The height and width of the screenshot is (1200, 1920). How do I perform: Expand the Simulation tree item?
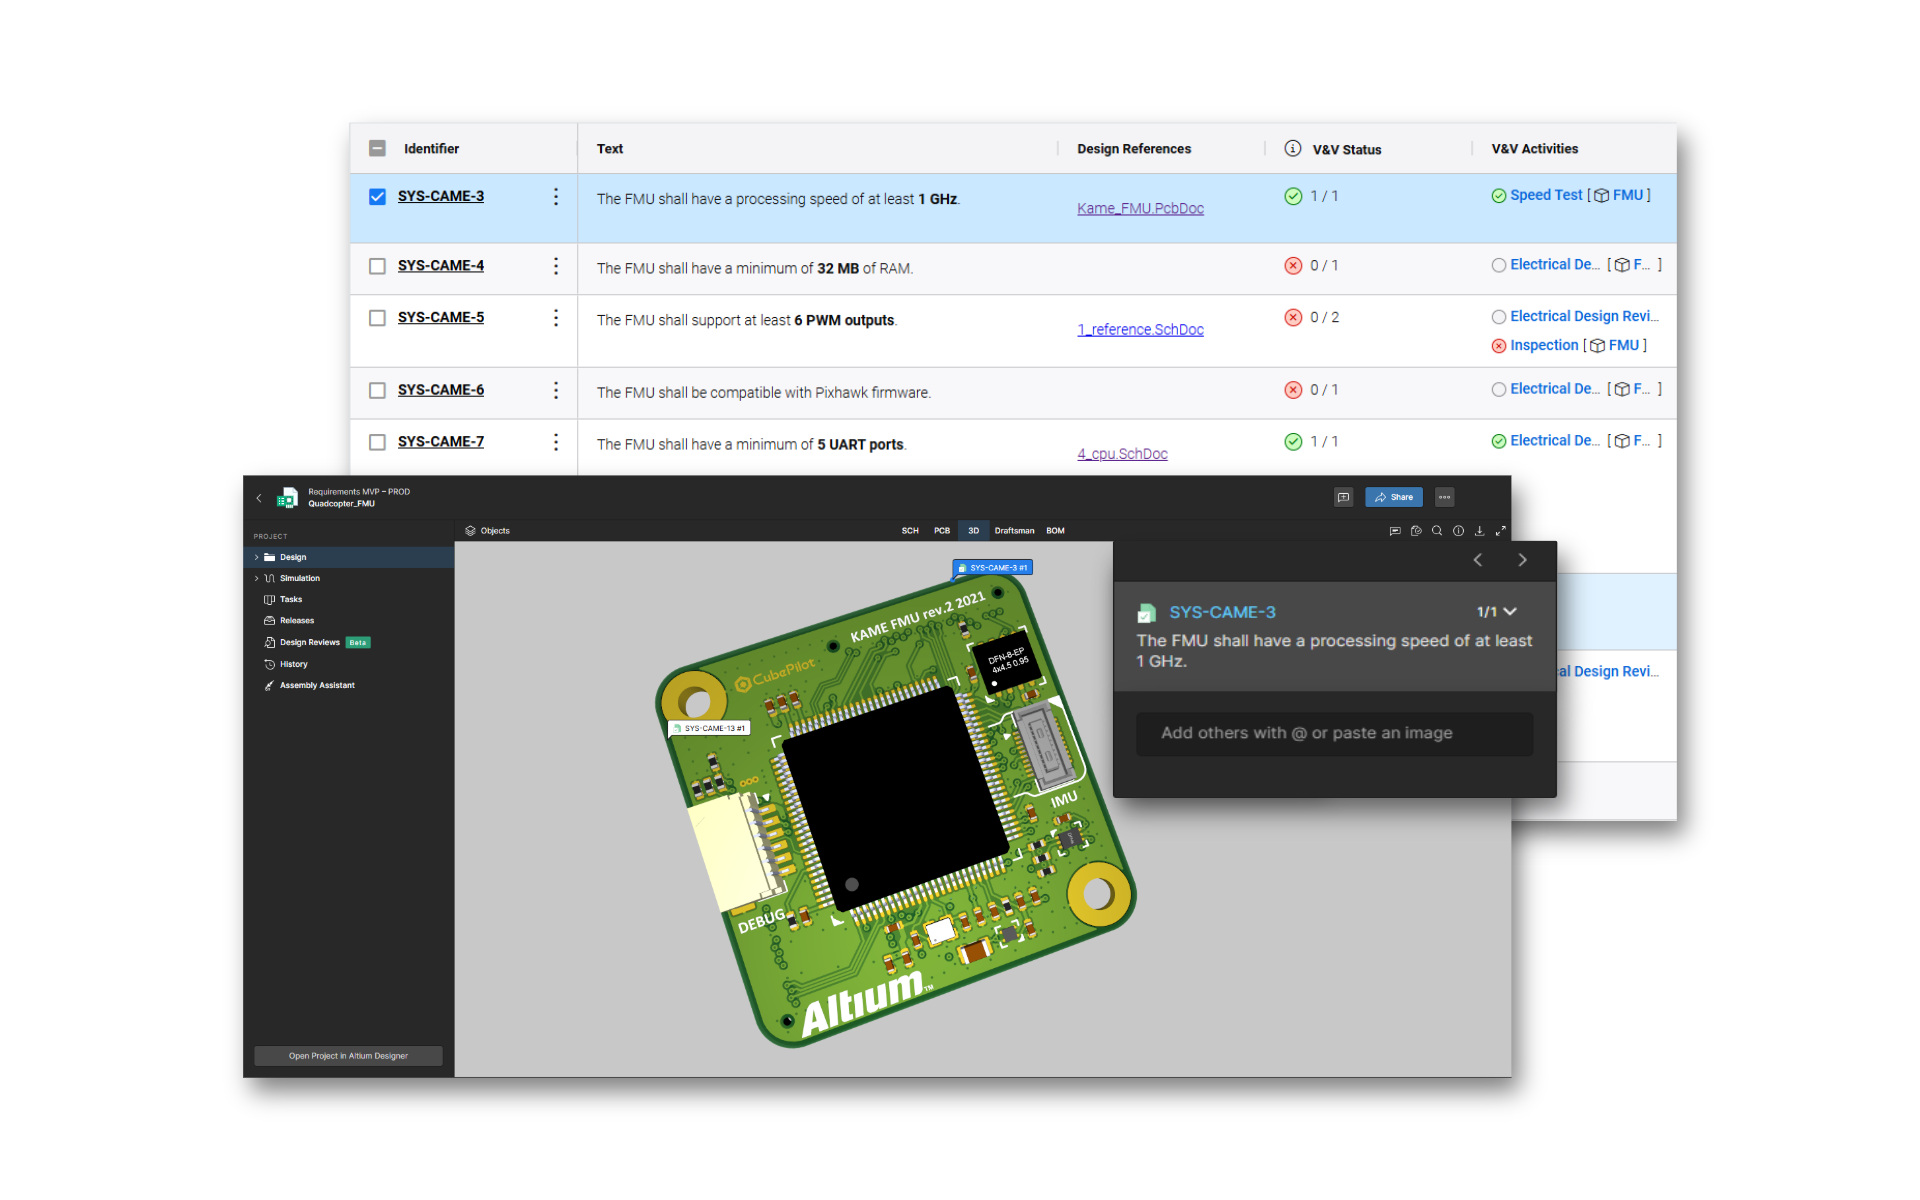pyautogui.click(x=257, y=578)
